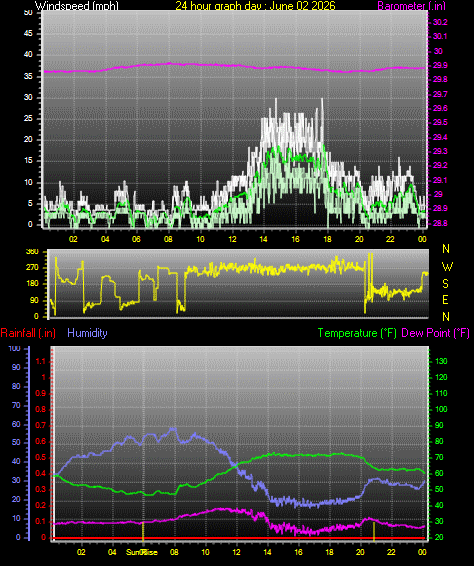Image resolution: width=474 pixels, height=566 pixels.
Task: Click the E wind direction letter
Action: click(445, 300)
